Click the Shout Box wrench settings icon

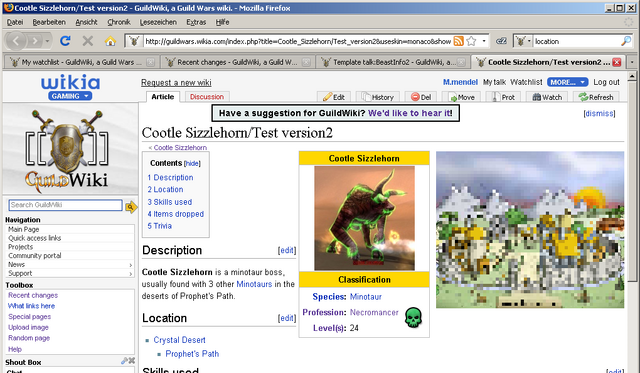click(x=124, y=361)
